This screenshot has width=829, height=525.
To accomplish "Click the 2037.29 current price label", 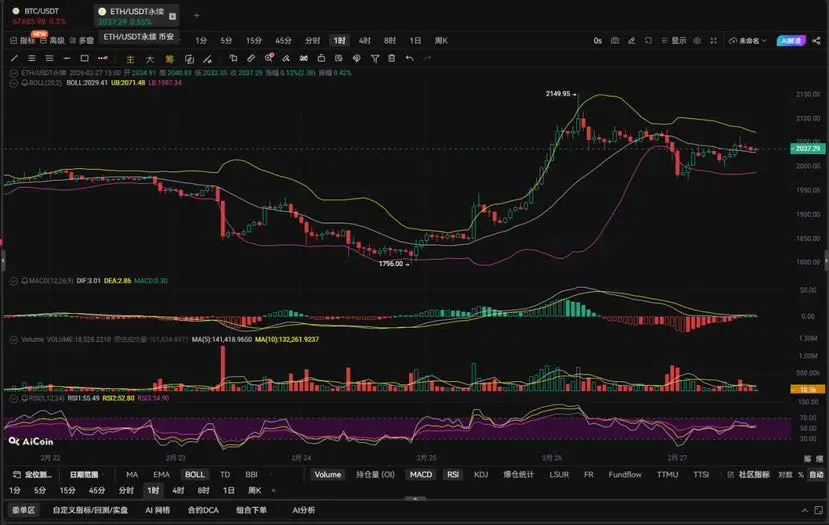I will pyautogui.click(x=807, y=149).
